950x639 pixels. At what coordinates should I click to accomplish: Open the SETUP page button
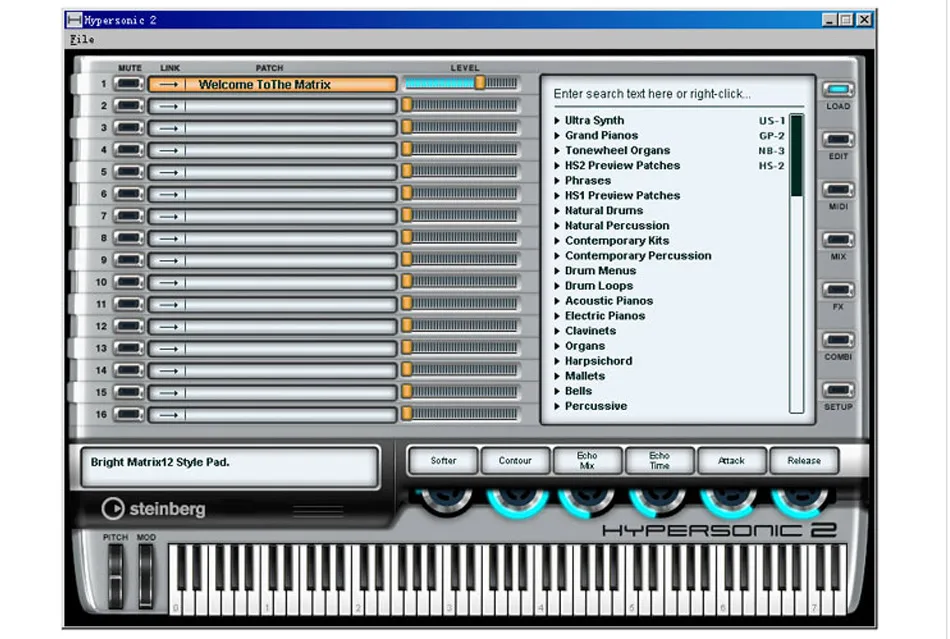pyautogui.click(x=838, y=390)
